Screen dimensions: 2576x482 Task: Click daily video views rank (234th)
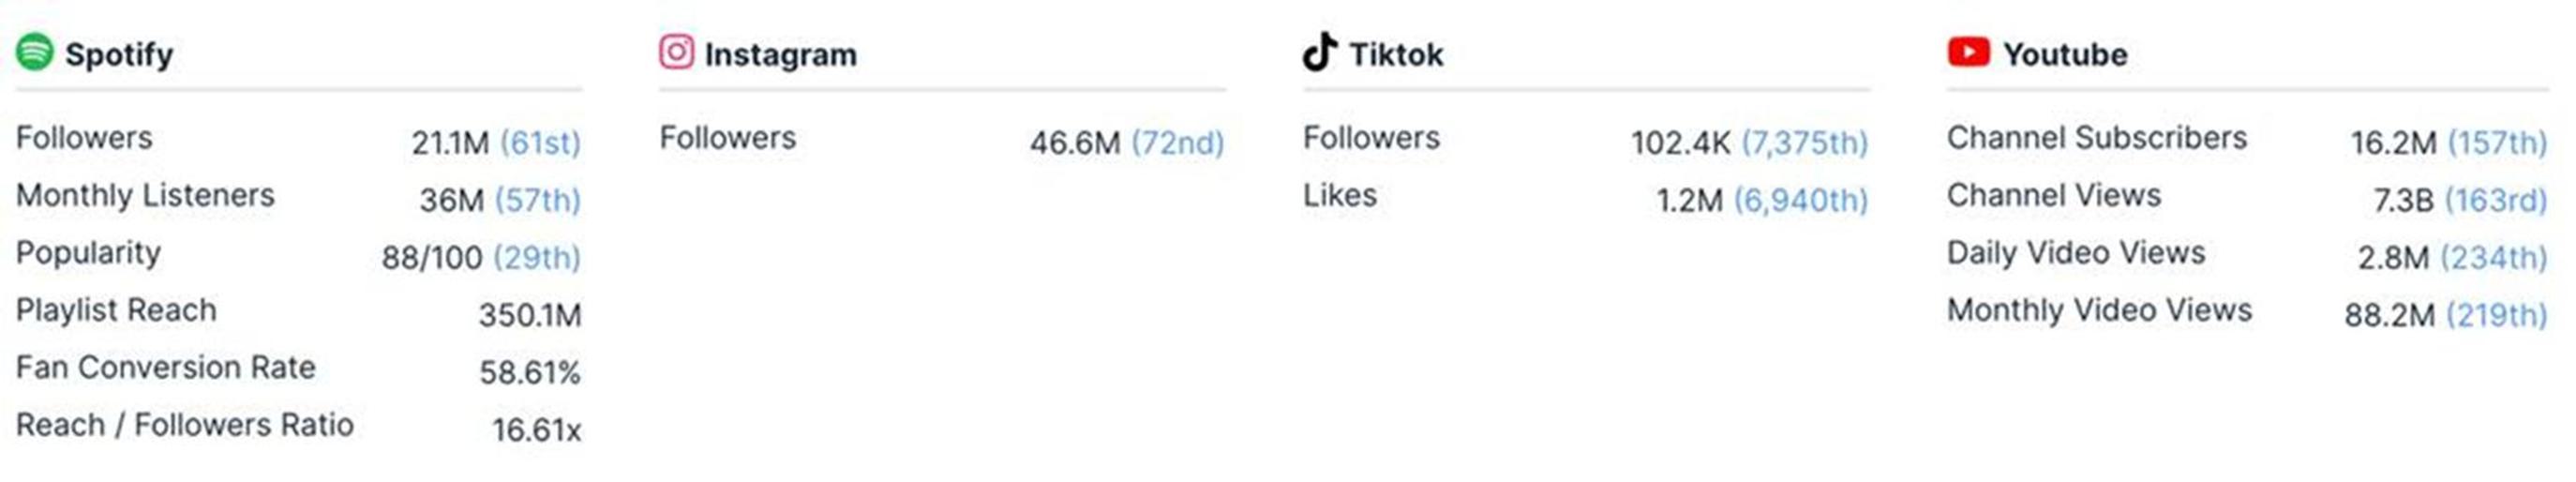click(2493, 258)
